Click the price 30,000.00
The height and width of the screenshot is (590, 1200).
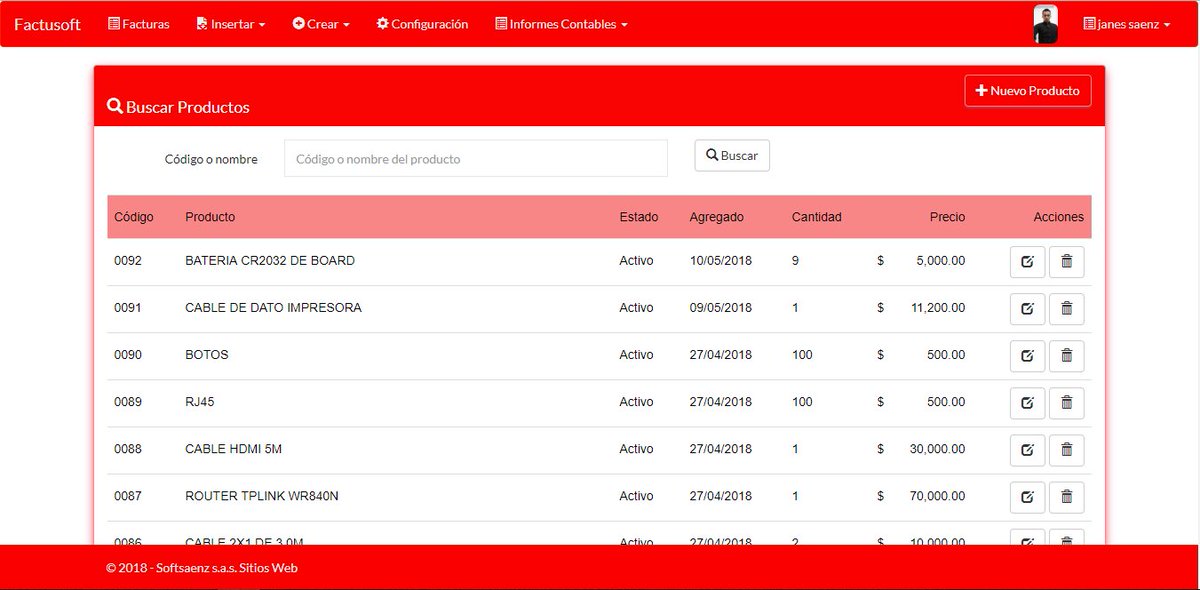[x=937, y=449]
